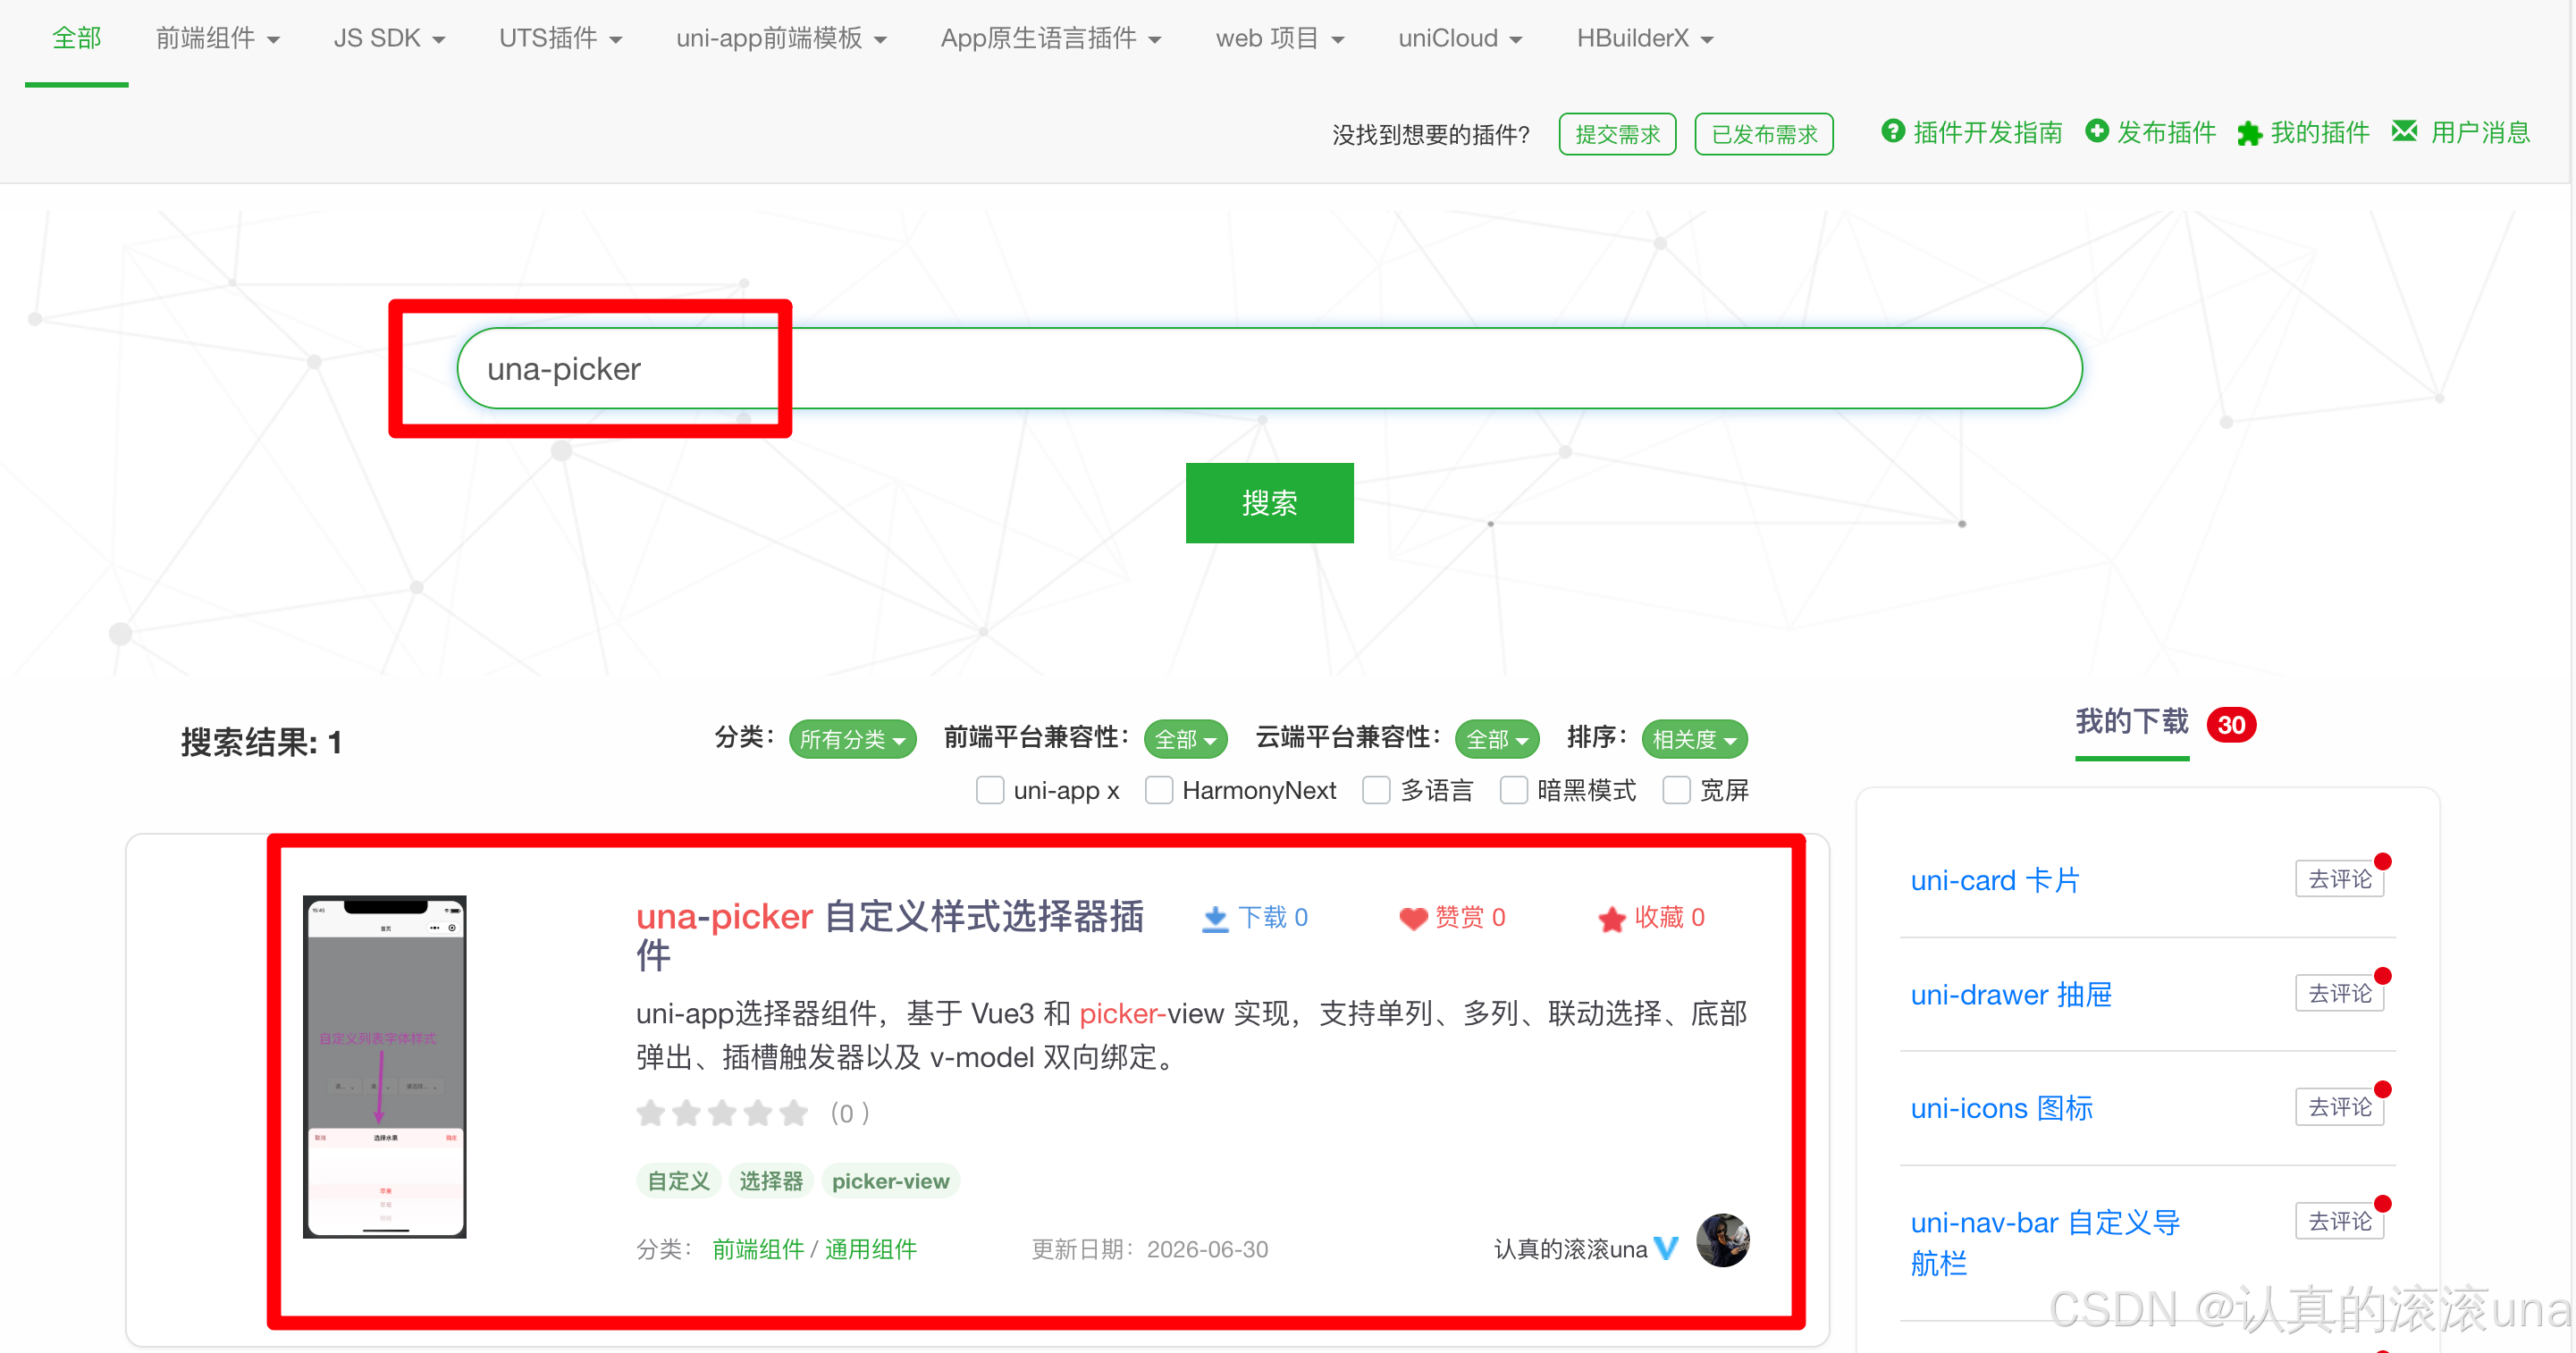Open the 发布插件 link
The width and height of the screenshot is (2576, 1353).
click(x=2166, y=132)
